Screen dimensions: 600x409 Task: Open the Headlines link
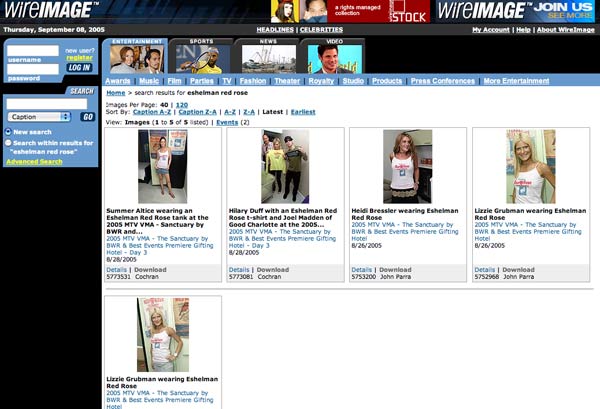(x=275, y=30)
